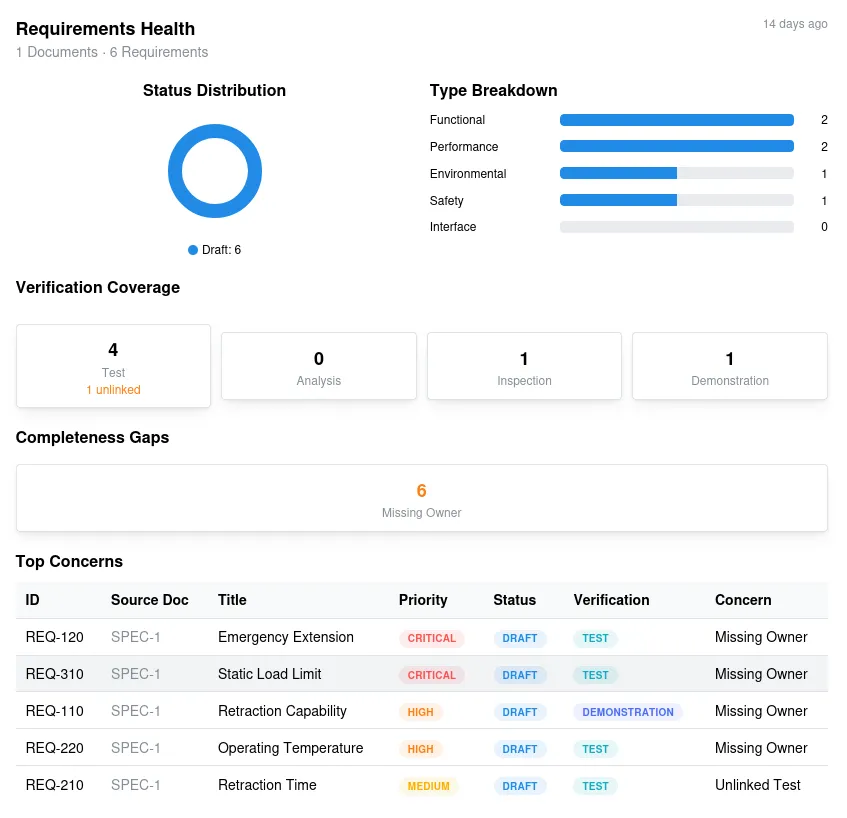Sort by the ID column header
The image size is (847, 818).
pos(32,600)
